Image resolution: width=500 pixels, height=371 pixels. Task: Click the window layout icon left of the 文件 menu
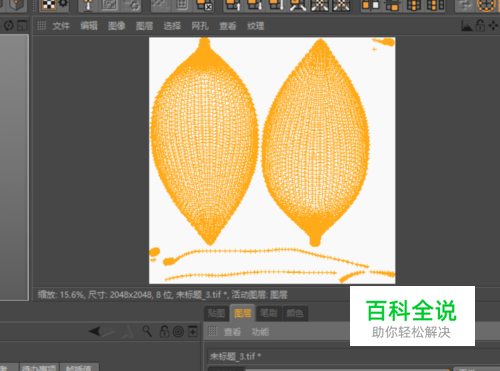tap(22, 26)
